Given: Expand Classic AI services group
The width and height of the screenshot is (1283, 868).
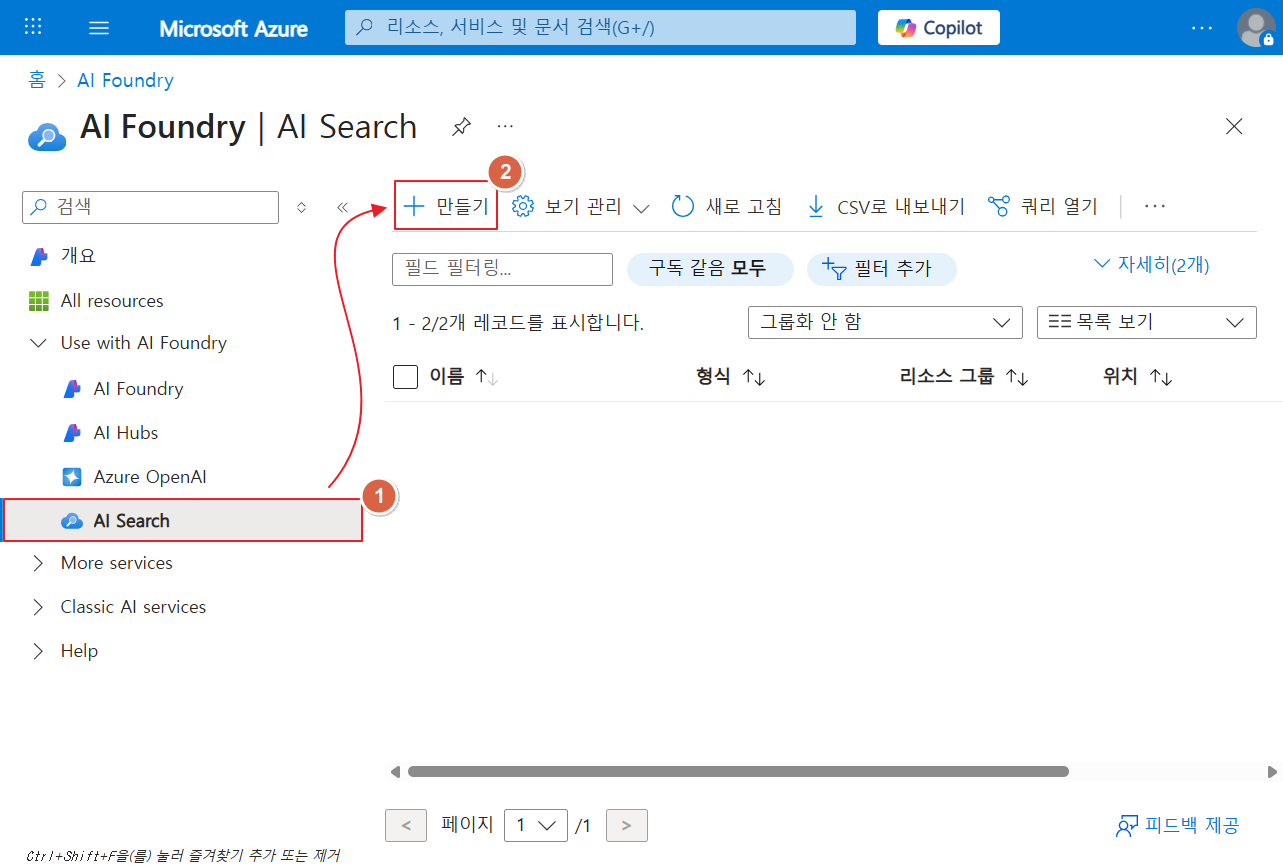Looking at the screenshot, I should tap(39, 607).
